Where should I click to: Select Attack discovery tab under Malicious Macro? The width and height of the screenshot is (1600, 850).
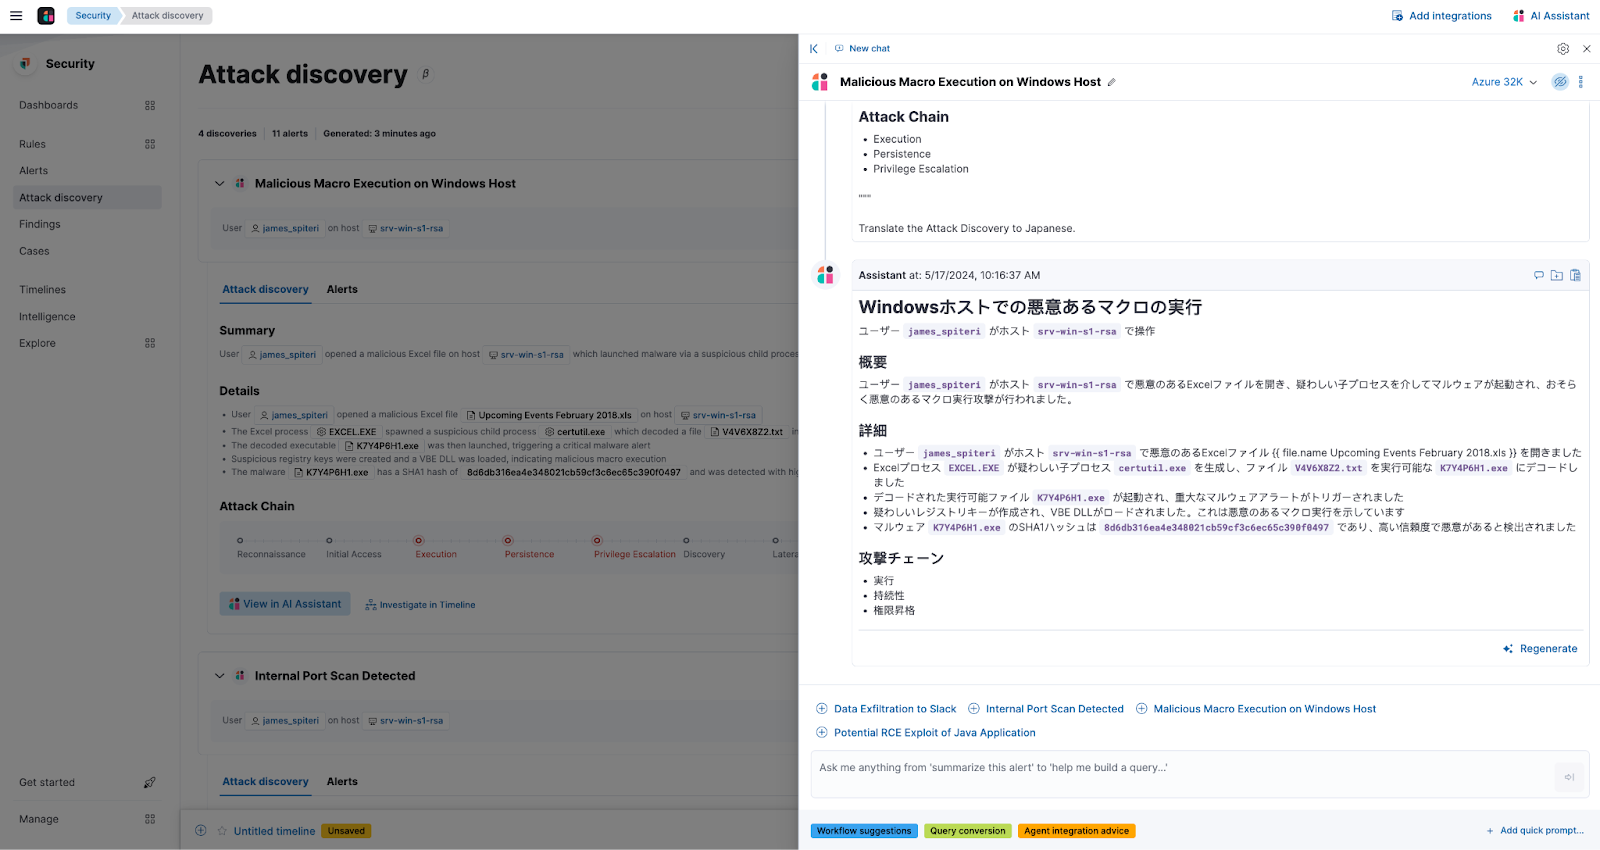(x=265, y=289)
